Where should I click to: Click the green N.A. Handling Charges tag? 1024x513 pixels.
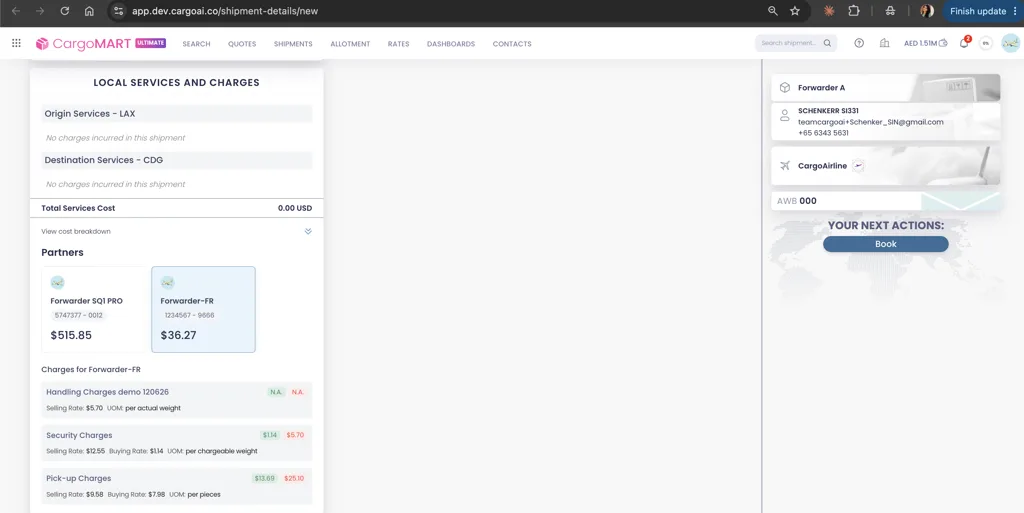[x=276, y=392]
